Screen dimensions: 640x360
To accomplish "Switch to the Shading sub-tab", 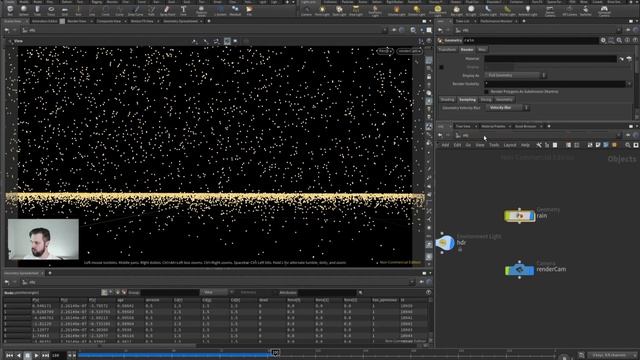I will tap(447, 100).
